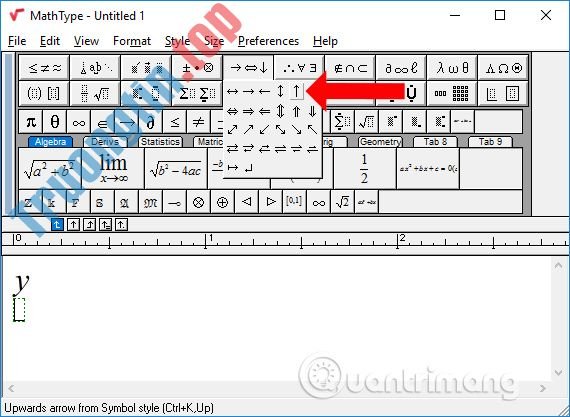Insert the south-east single arrow symbol
The height and width of the screenshot is (417, 570).
point(297,129)
